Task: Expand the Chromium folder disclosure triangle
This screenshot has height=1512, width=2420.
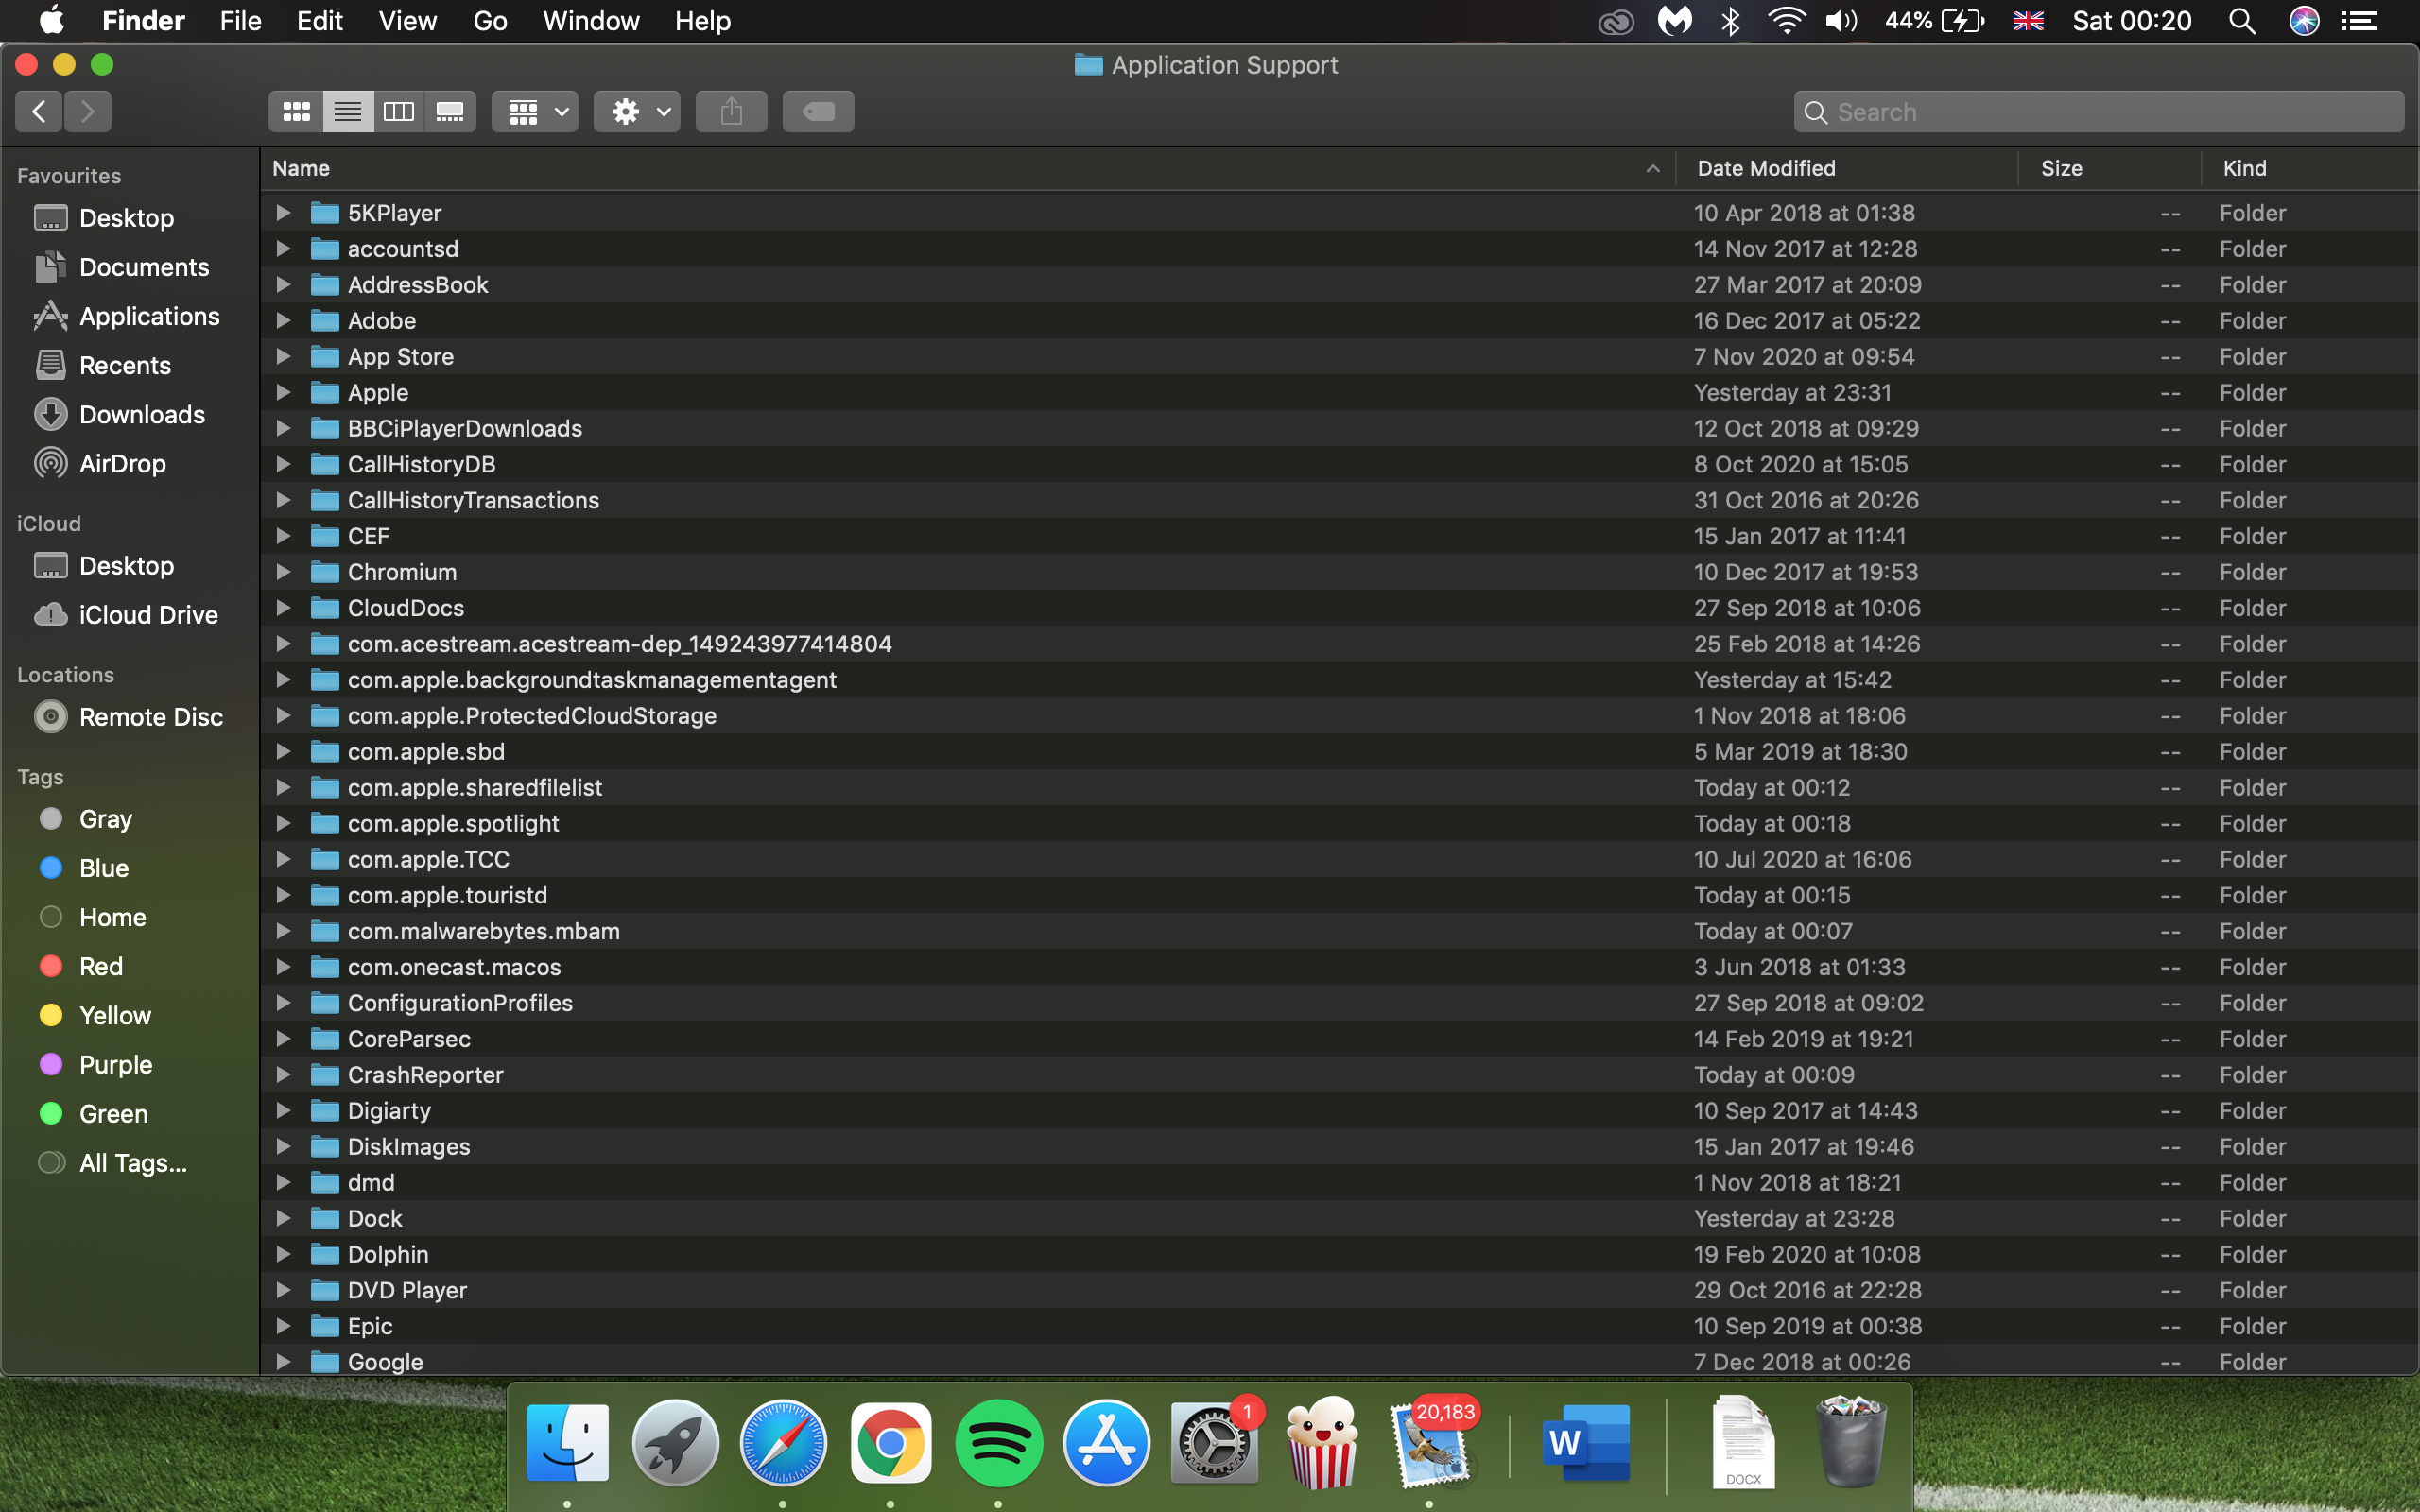Action: [283, 572]
